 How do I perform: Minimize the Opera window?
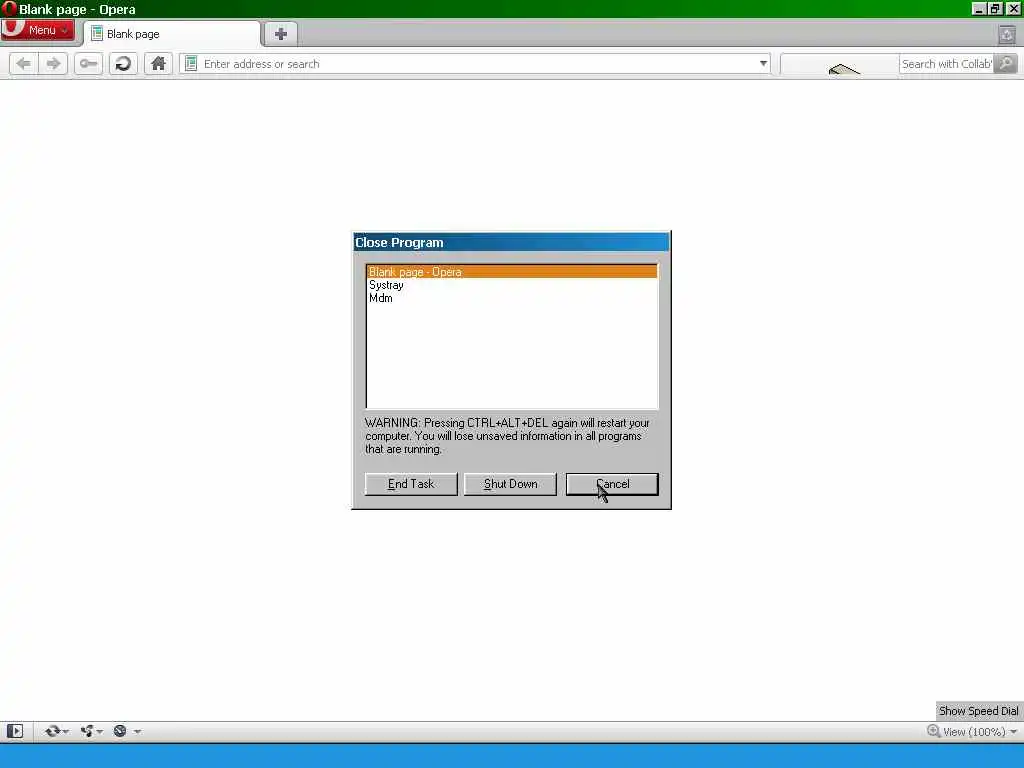(978, 9)
